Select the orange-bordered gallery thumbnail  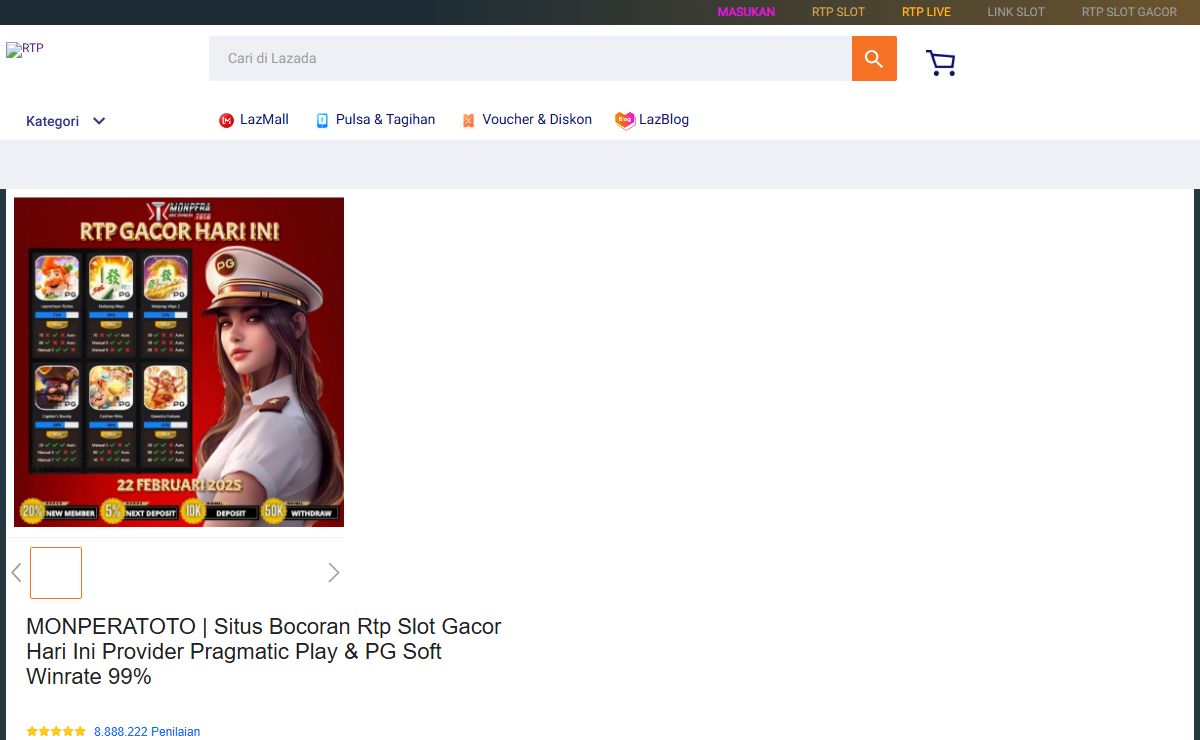pyautogui.click(x=56, y=573)
